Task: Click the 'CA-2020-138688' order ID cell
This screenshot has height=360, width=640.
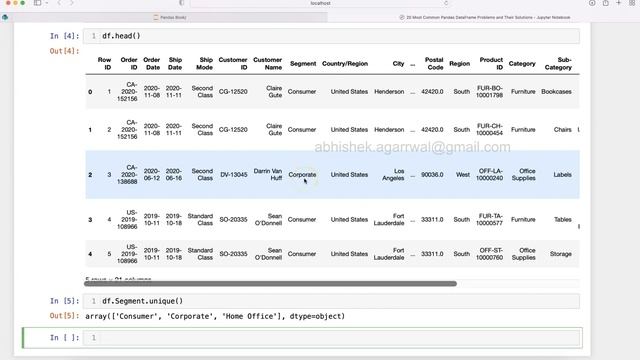Action: point(127,175)
